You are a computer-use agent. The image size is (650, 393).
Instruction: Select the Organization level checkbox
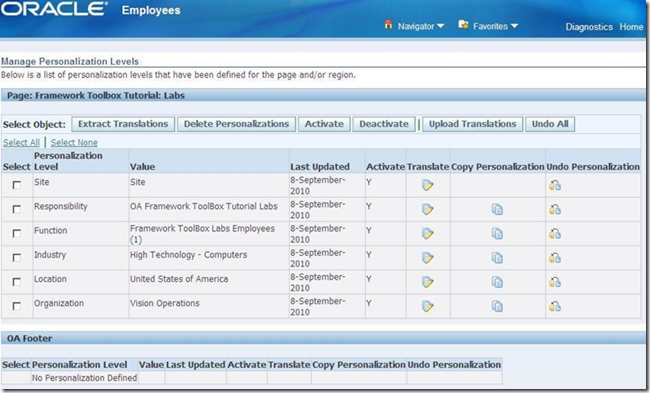17,306
